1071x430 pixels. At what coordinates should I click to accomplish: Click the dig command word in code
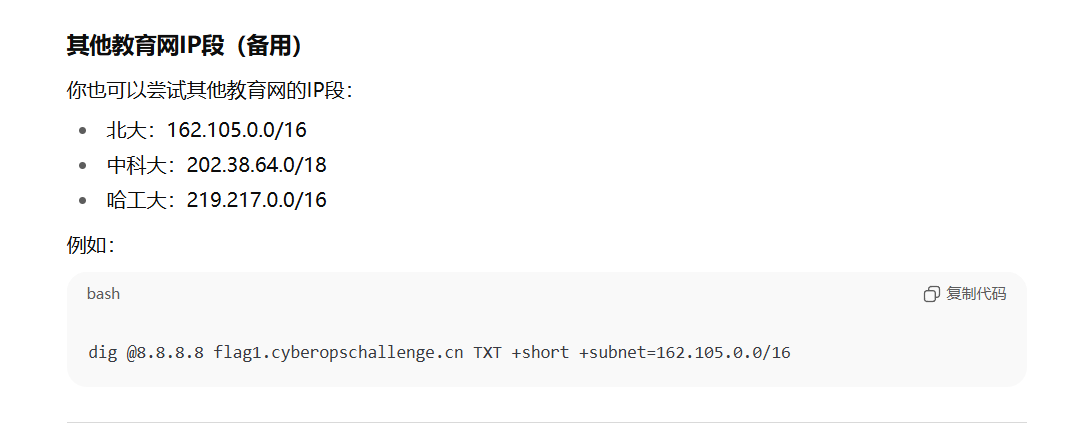click(x=102, y=352)
